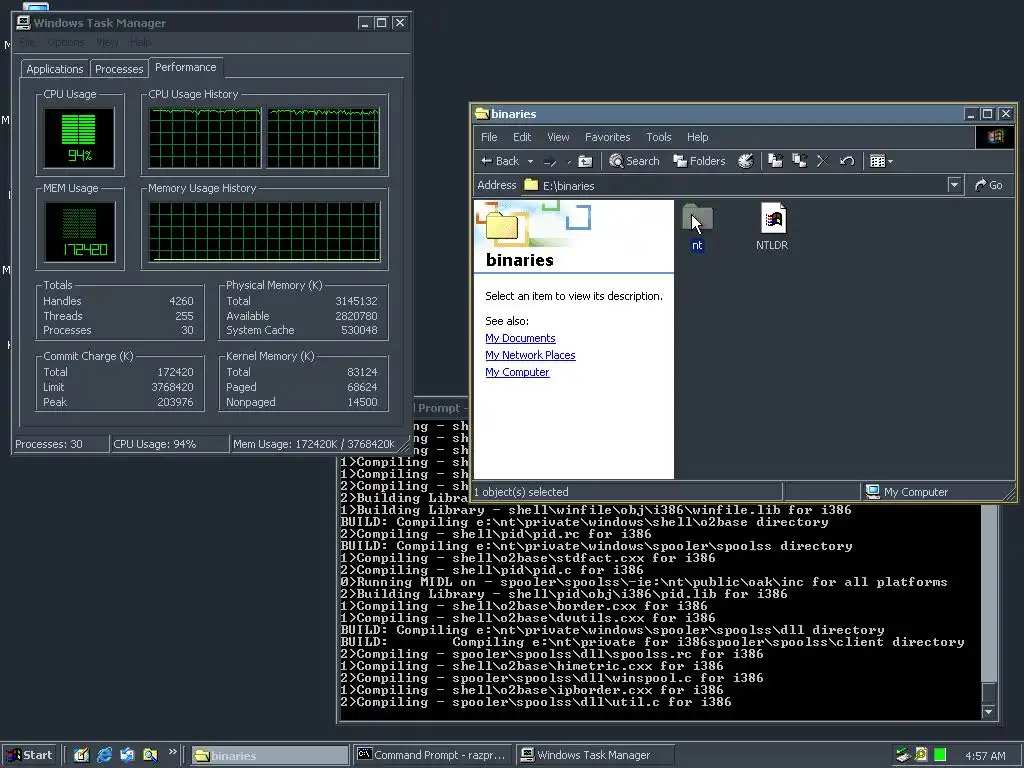The width and height of the screenshot is (1024, 768).
Task: Switch to the Applications tab
Action: (55, 69)
